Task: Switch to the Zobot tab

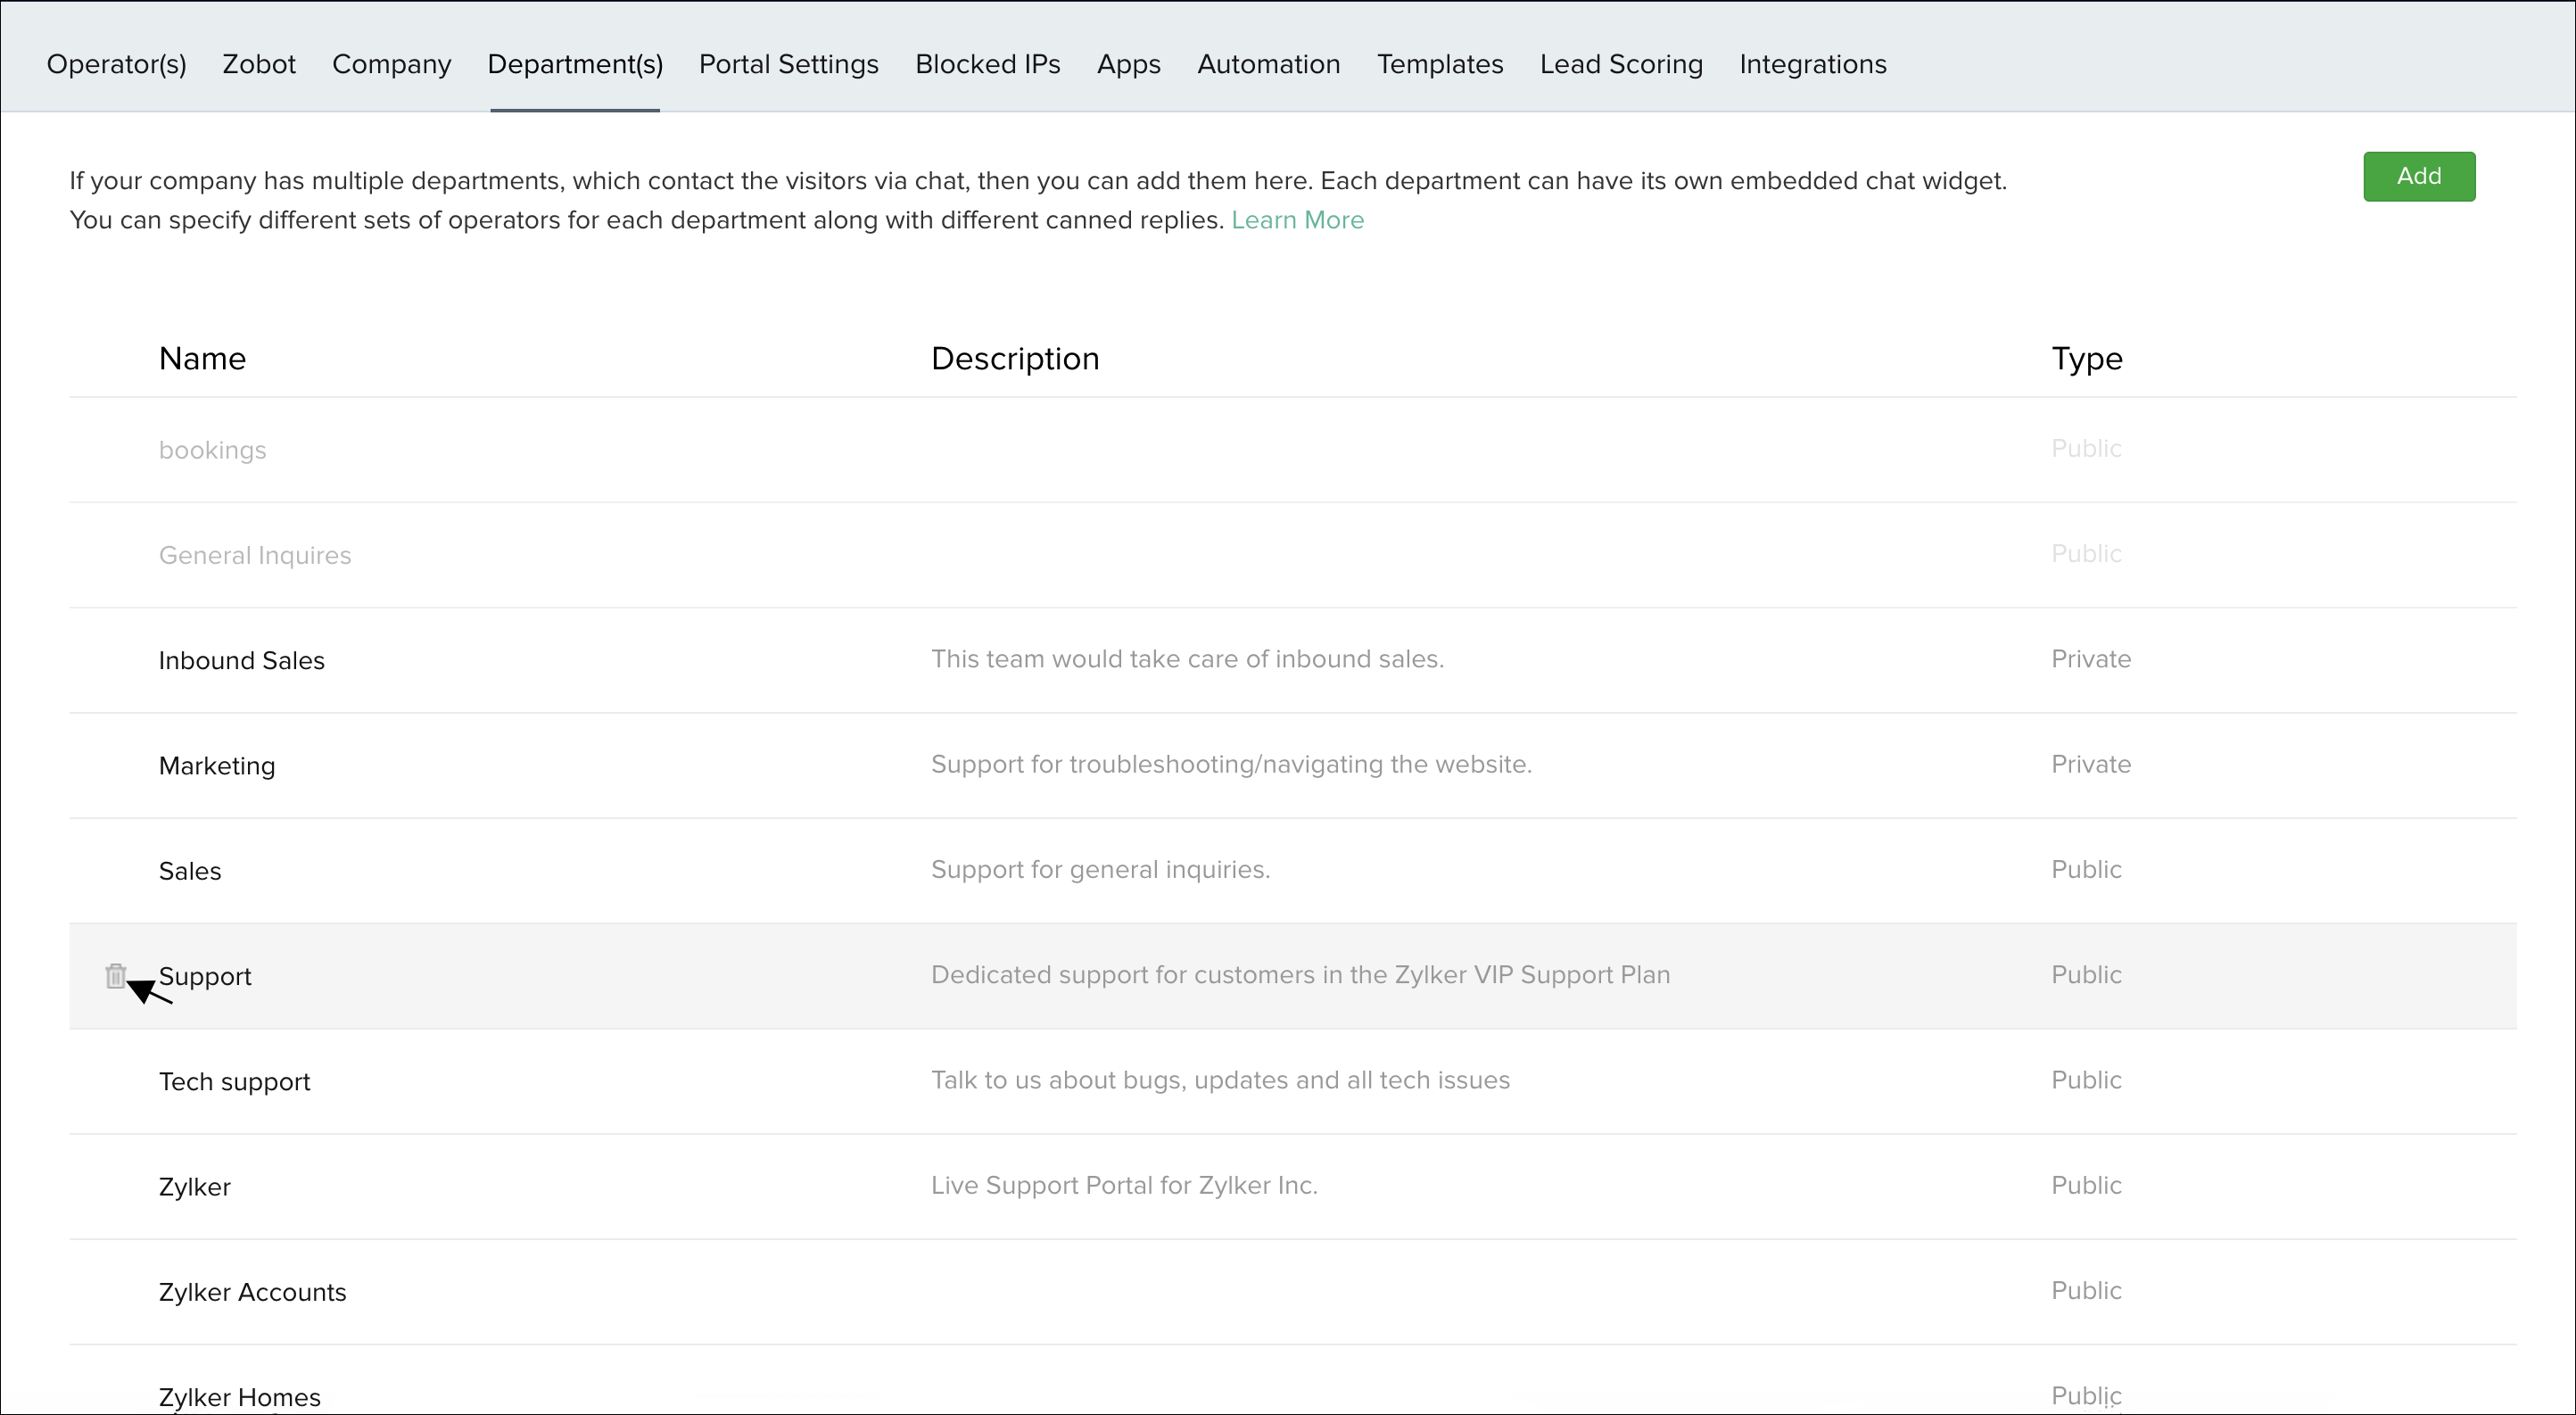Action: (x=259, y=64)
